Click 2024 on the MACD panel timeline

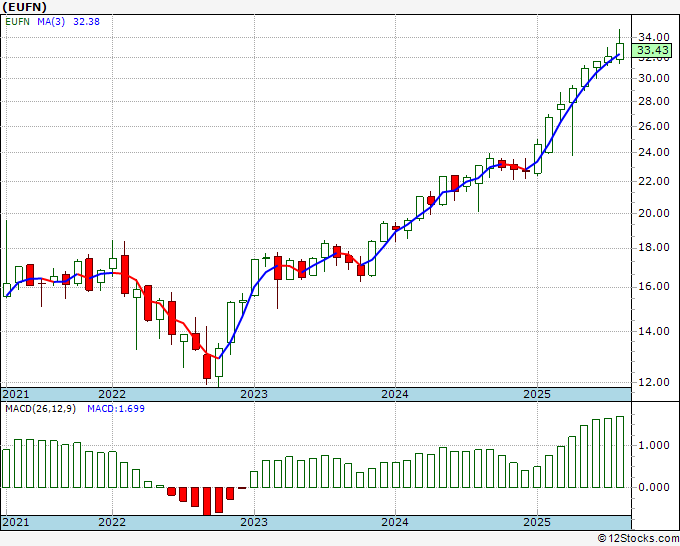(395, 522)
